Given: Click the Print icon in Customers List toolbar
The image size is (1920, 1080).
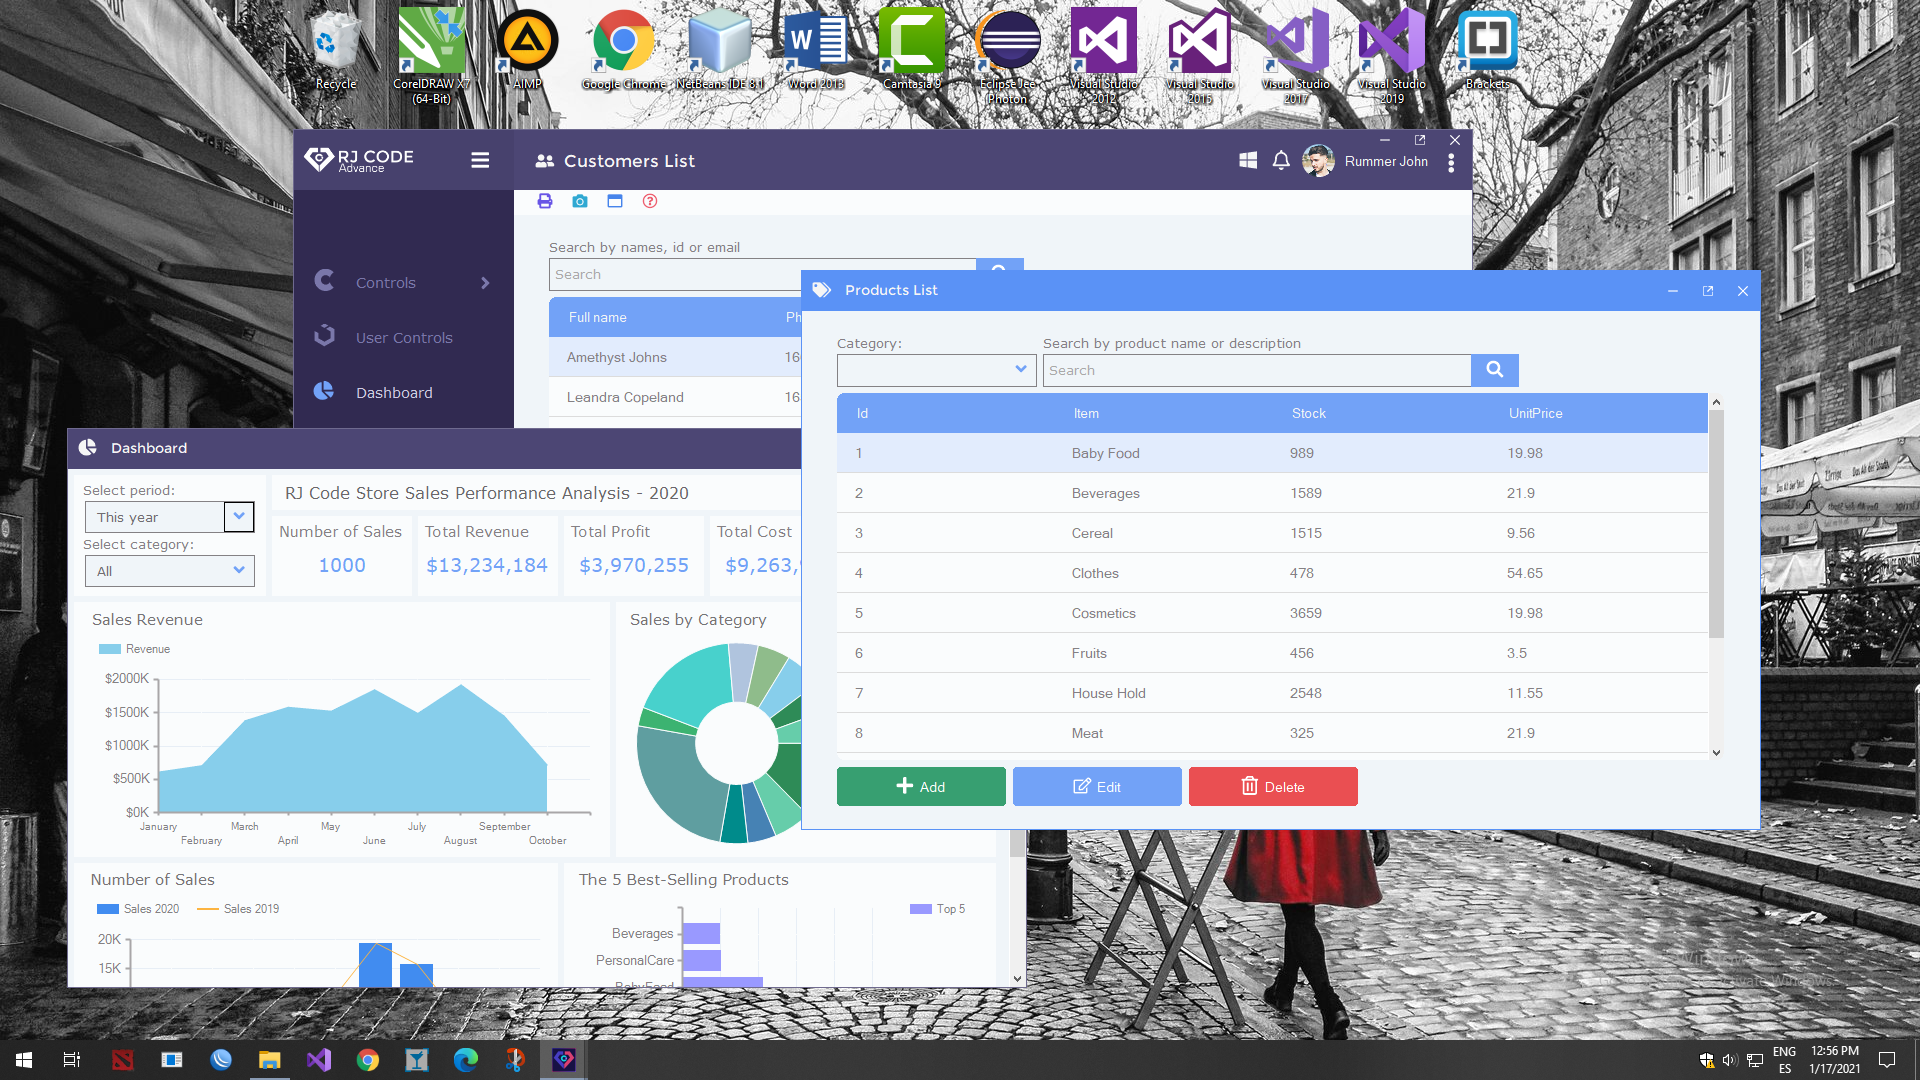Looking at the screenshot, I should [544, 201].
